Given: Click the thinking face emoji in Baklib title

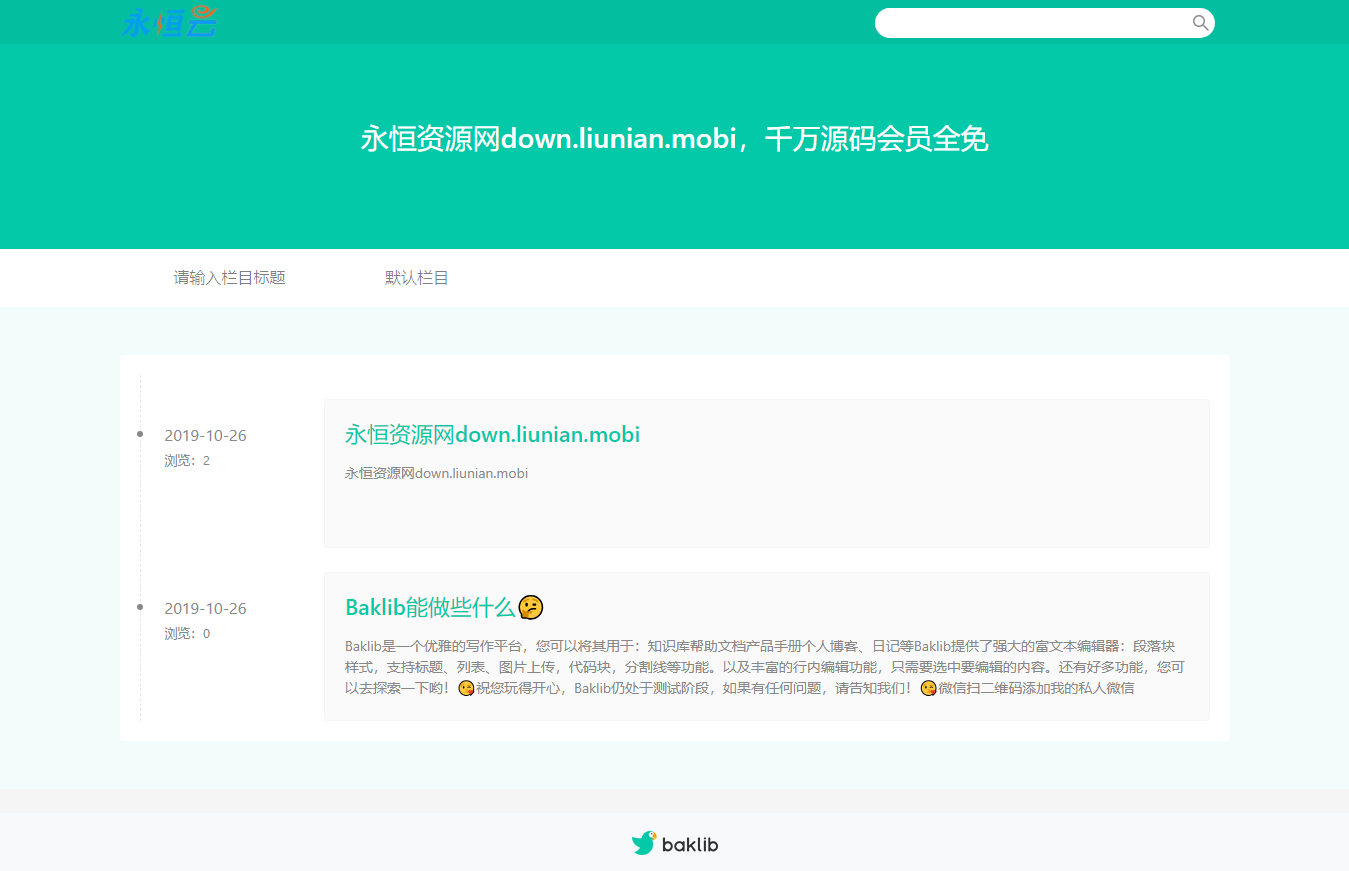Looking at the screenshot, I should tap(531, 607).
